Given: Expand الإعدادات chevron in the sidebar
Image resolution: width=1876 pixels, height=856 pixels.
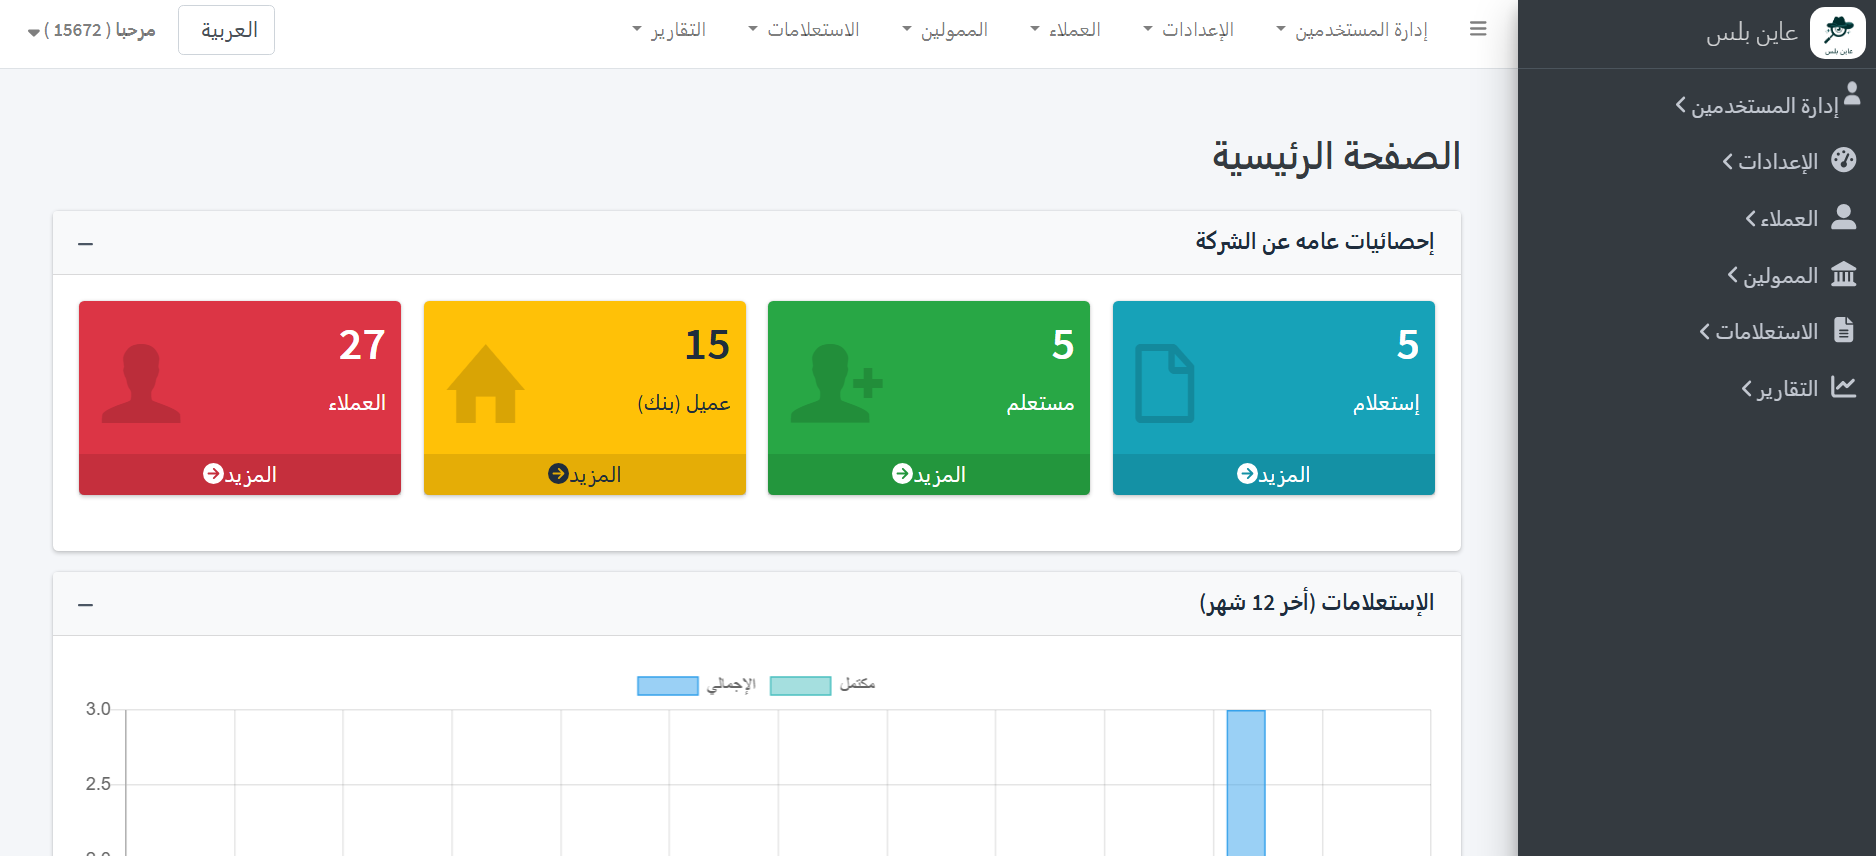Looking at the screenshot, I should coord(1728,162).
